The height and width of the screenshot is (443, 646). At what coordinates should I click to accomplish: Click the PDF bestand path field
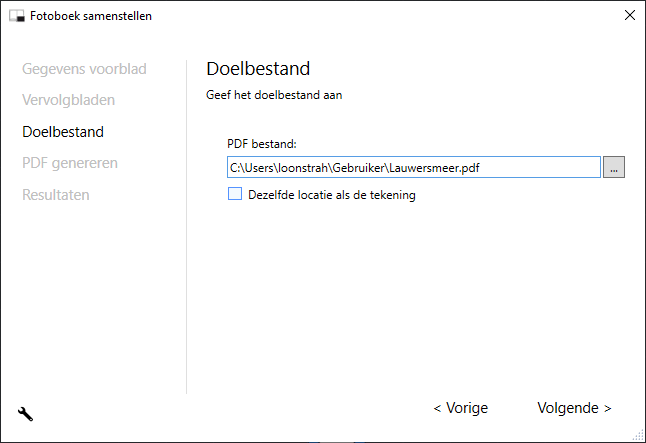coord(413,168)
